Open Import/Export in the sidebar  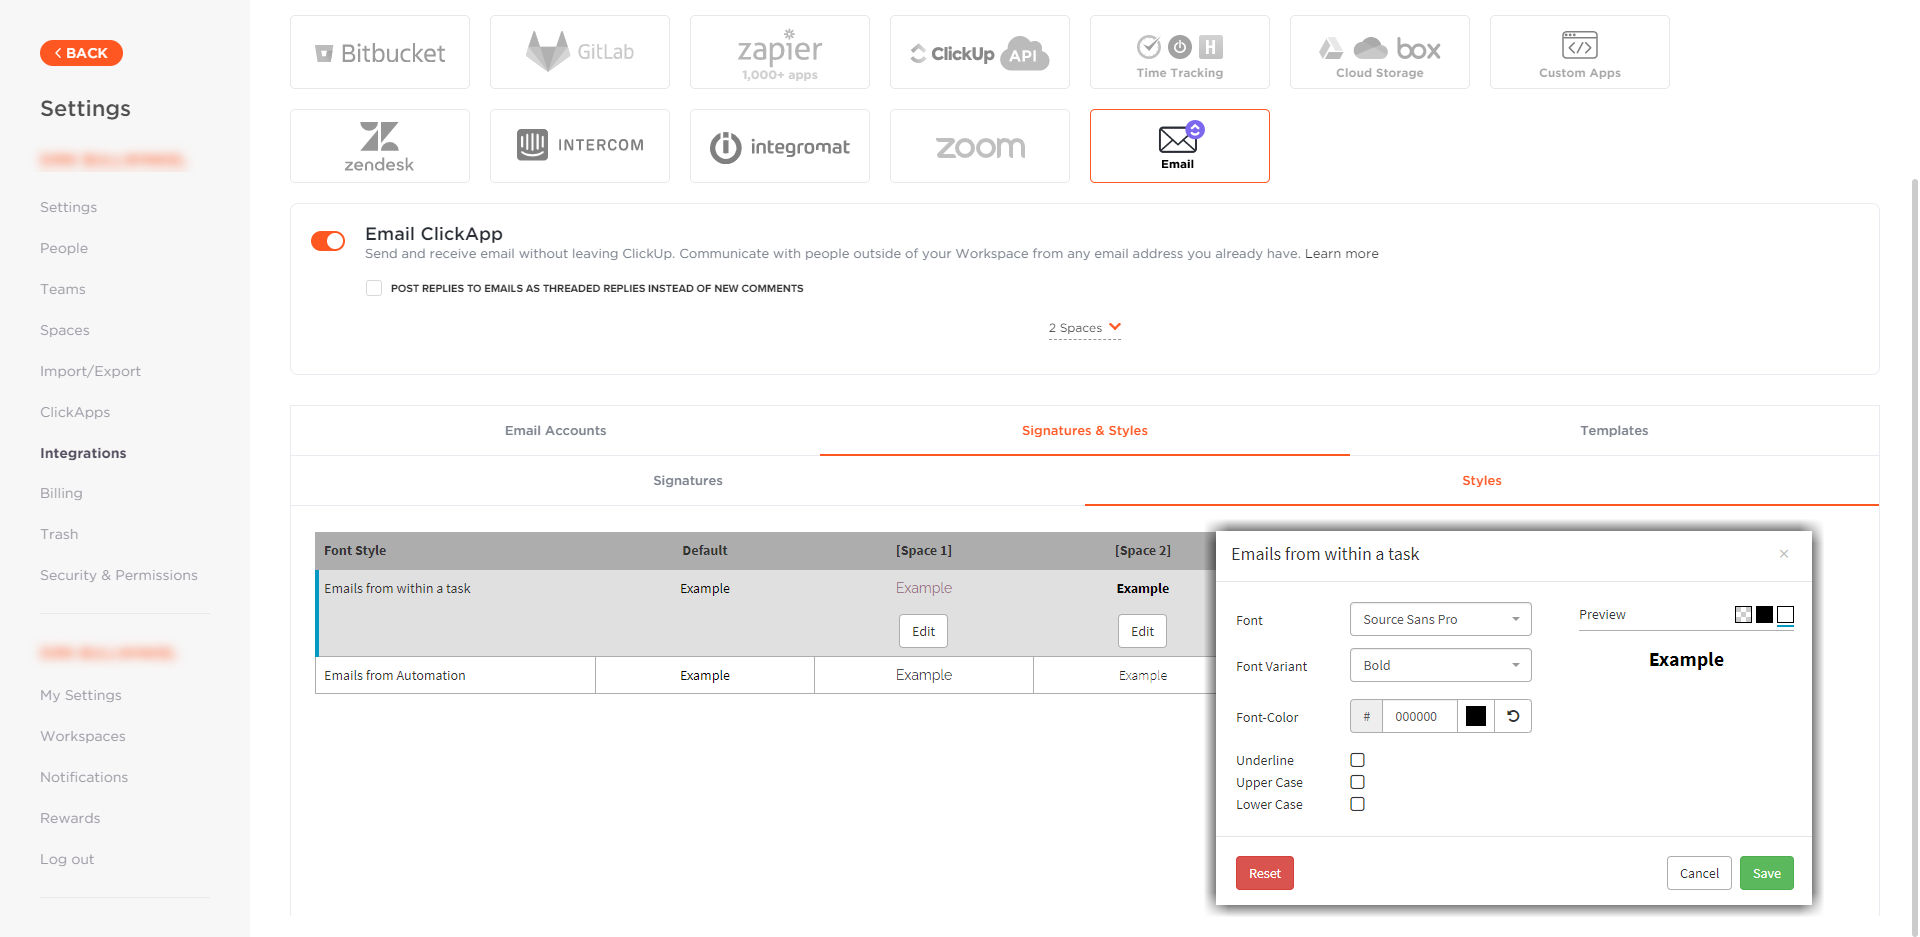[90, 371]
